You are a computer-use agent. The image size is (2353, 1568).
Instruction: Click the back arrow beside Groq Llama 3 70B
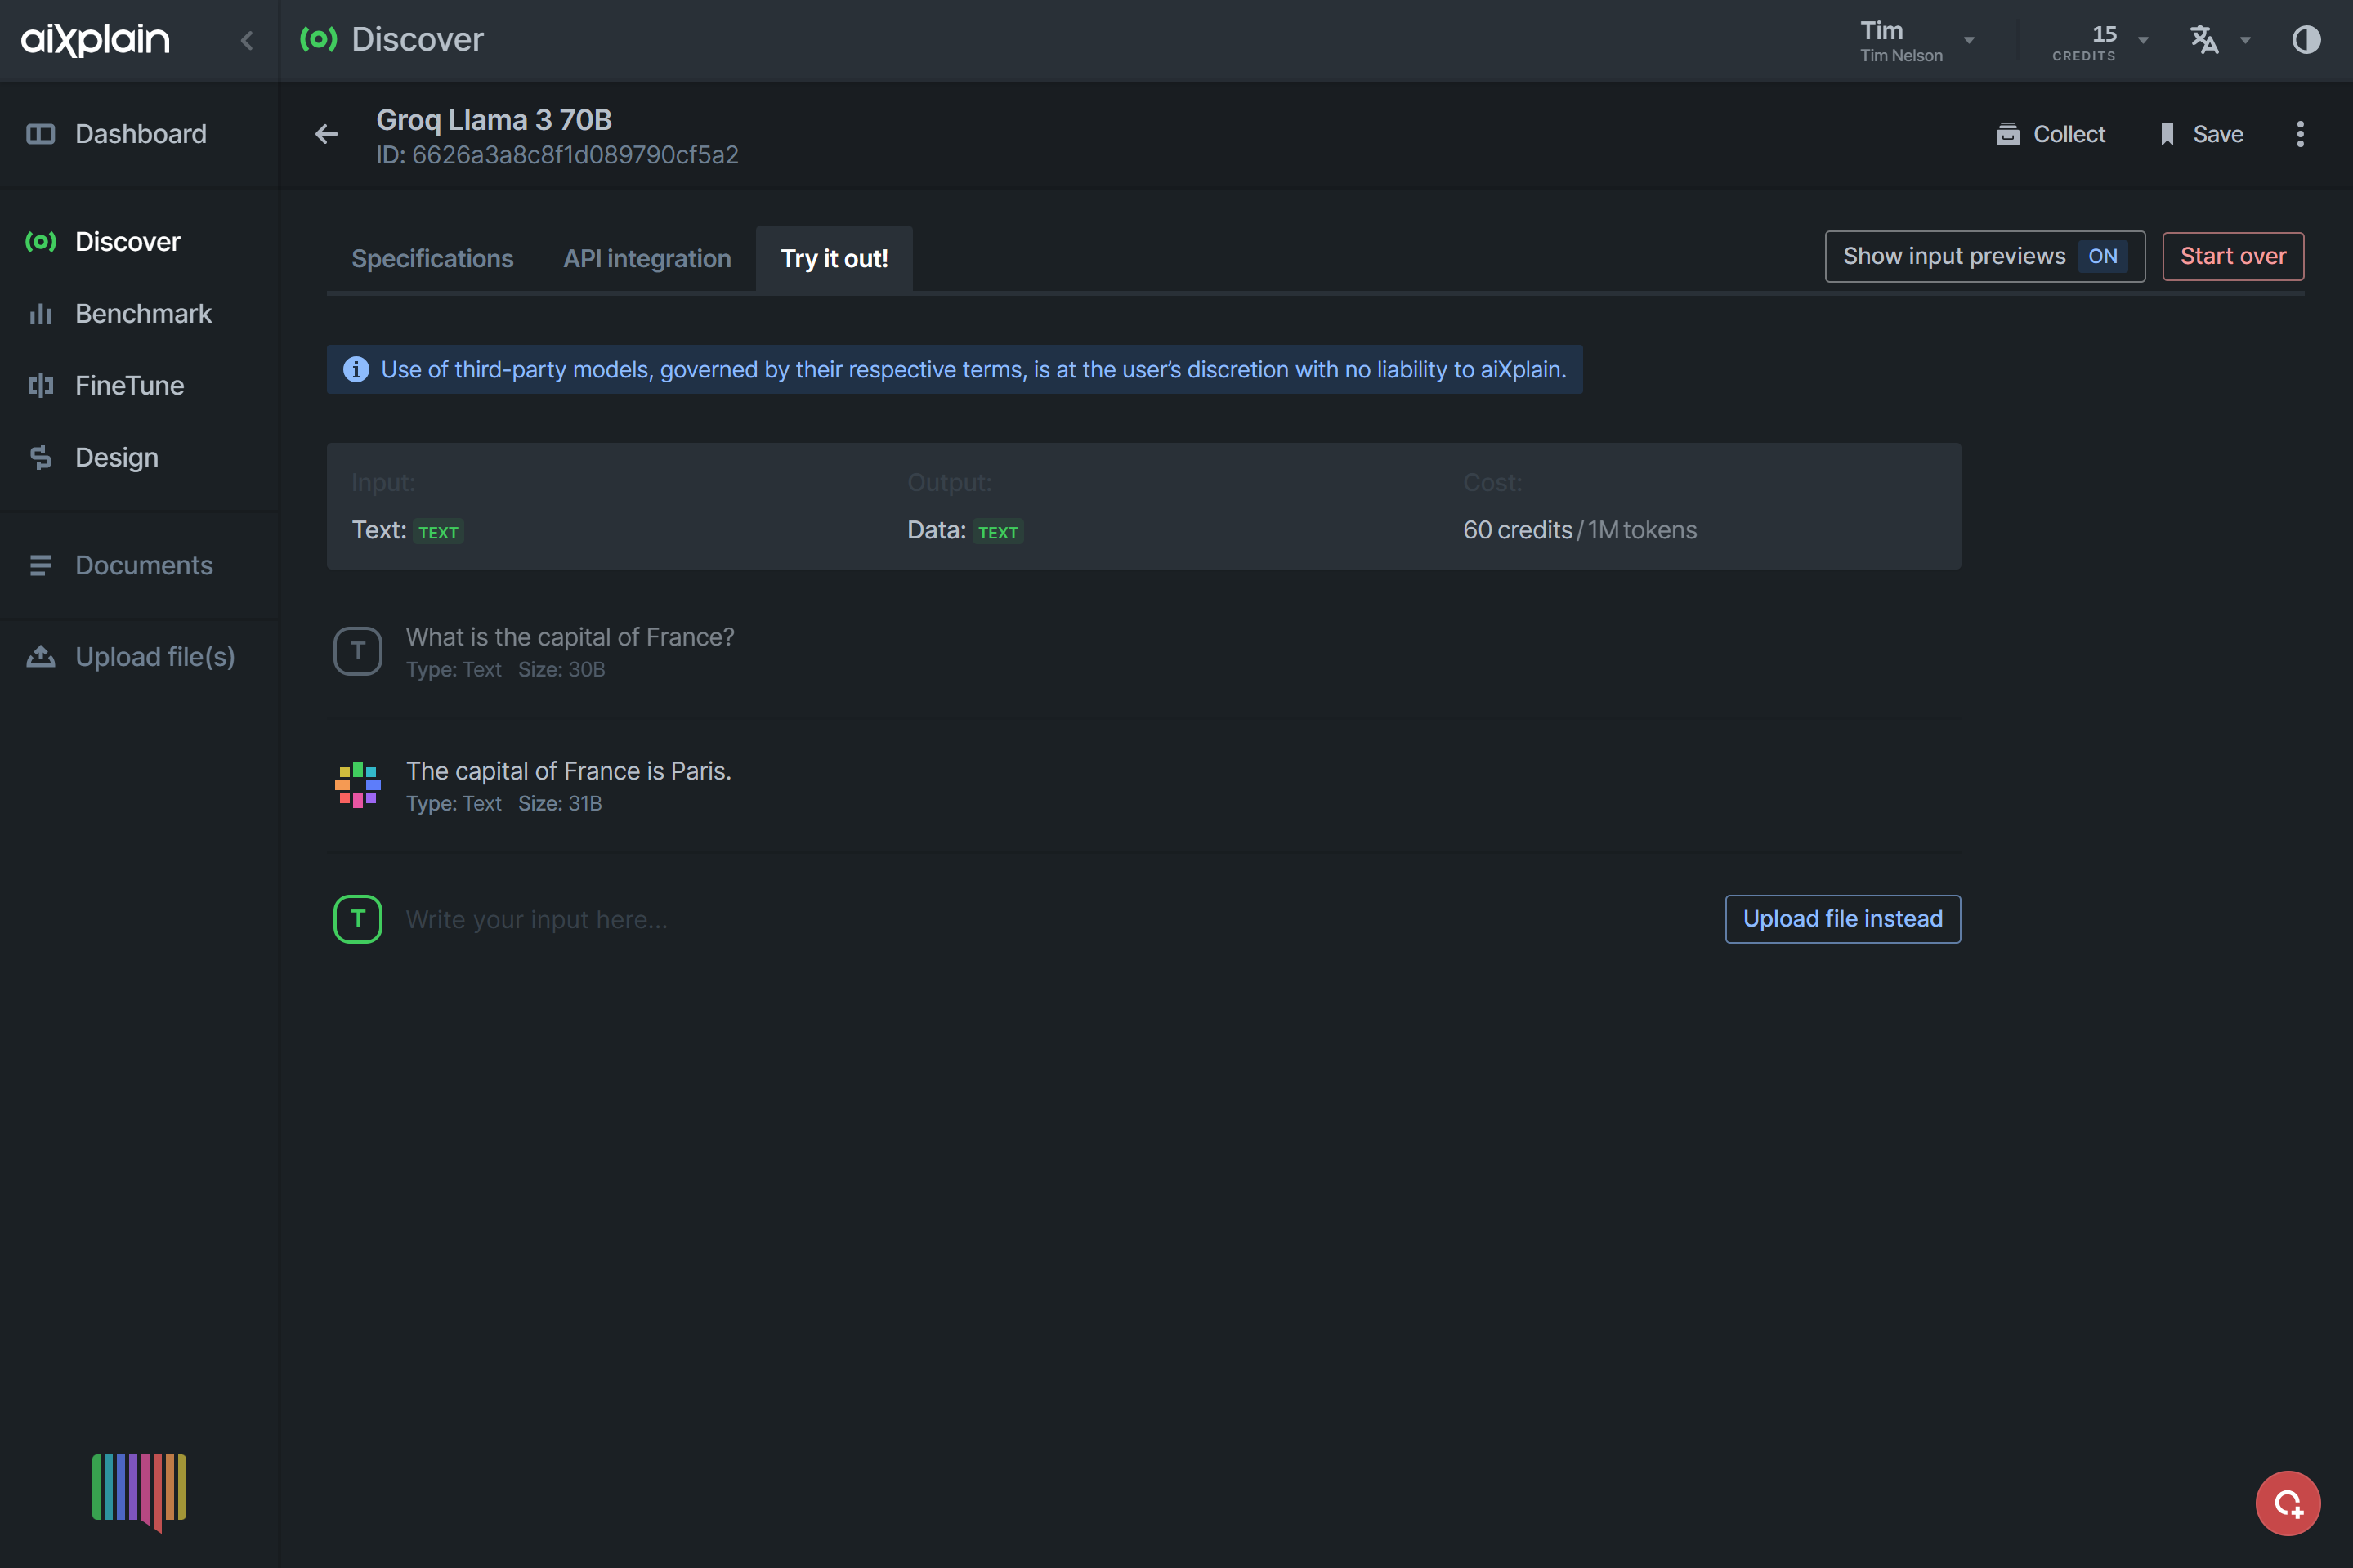(x=326, y=134)
